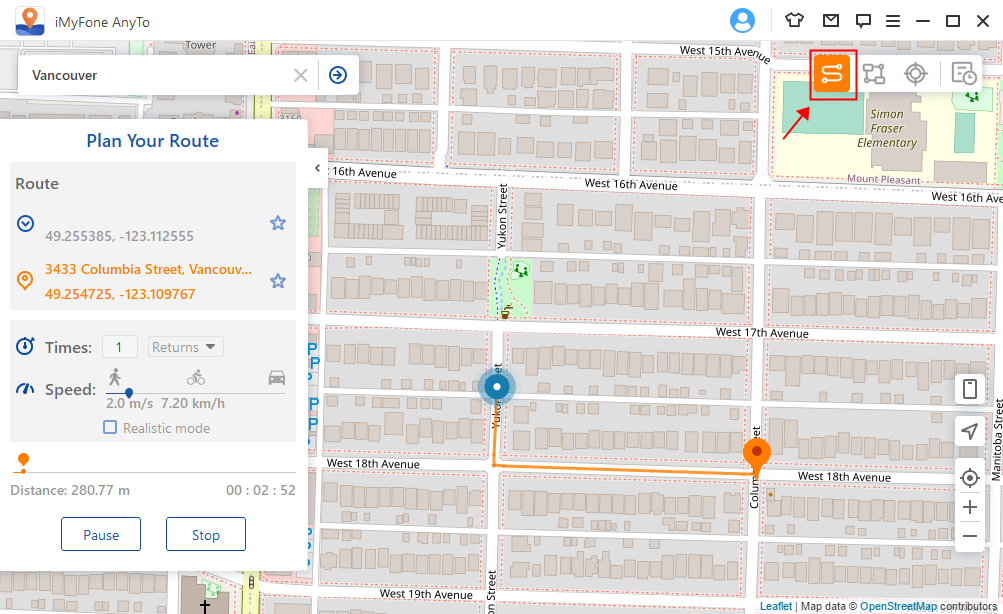The height and width of the screenshot is (614, 1003).
Task: Open the user account profile icon
Action: (x=742, y=20)
